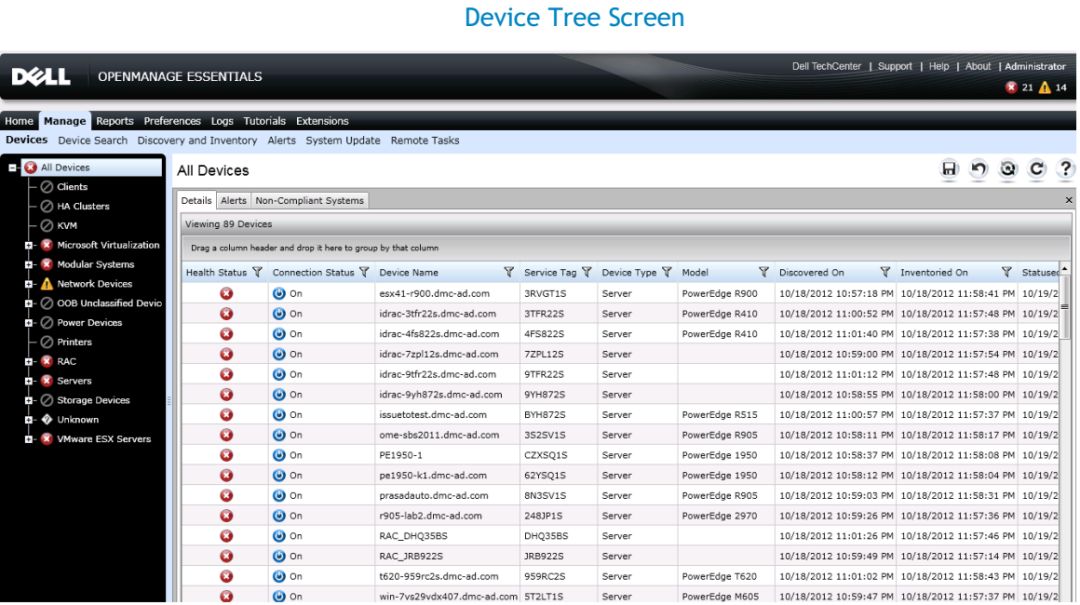Viewport: 1080px width, 605px height.
Task: Expand the Modular Systems node
Action: pos(29,265)
